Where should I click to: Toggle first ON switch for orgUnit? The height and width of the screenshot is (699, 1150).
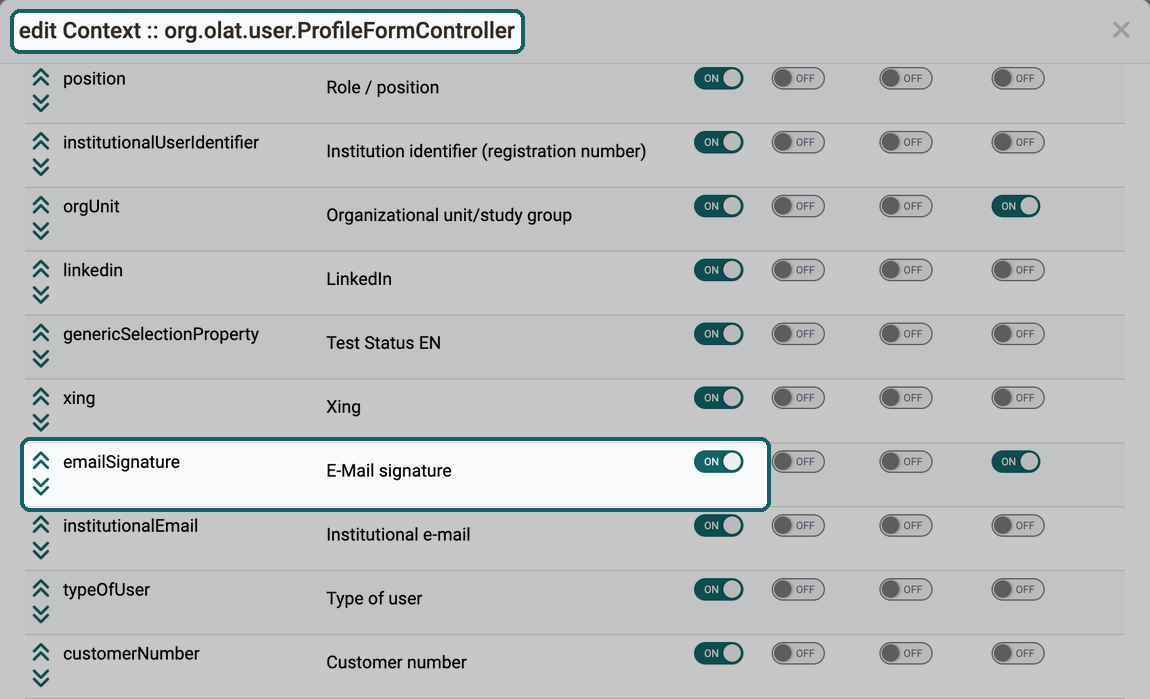pyautogui.click(x=719, y=206)
